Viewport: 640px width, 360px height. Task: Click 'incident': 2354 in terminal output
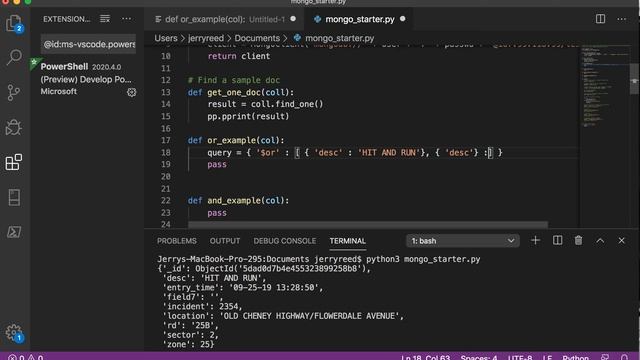[202, 307]
